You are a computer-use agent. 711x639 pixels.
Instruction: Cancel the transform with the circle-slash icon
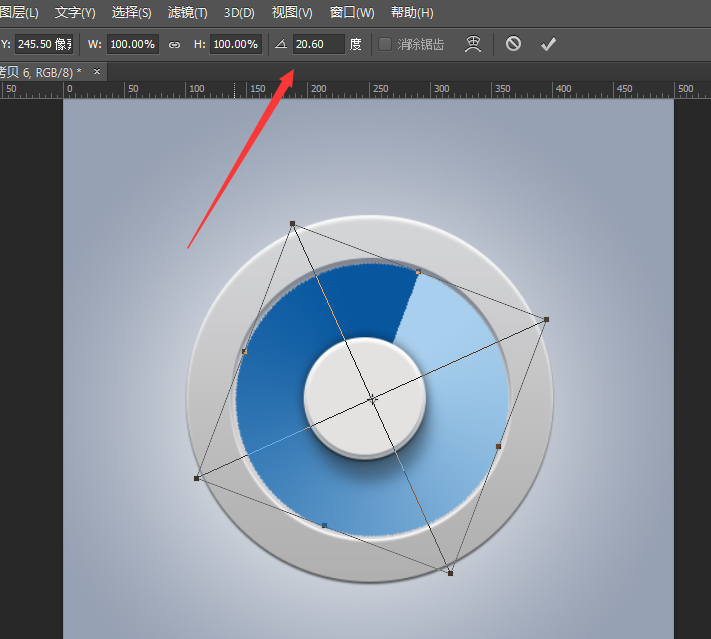(513, 44)
